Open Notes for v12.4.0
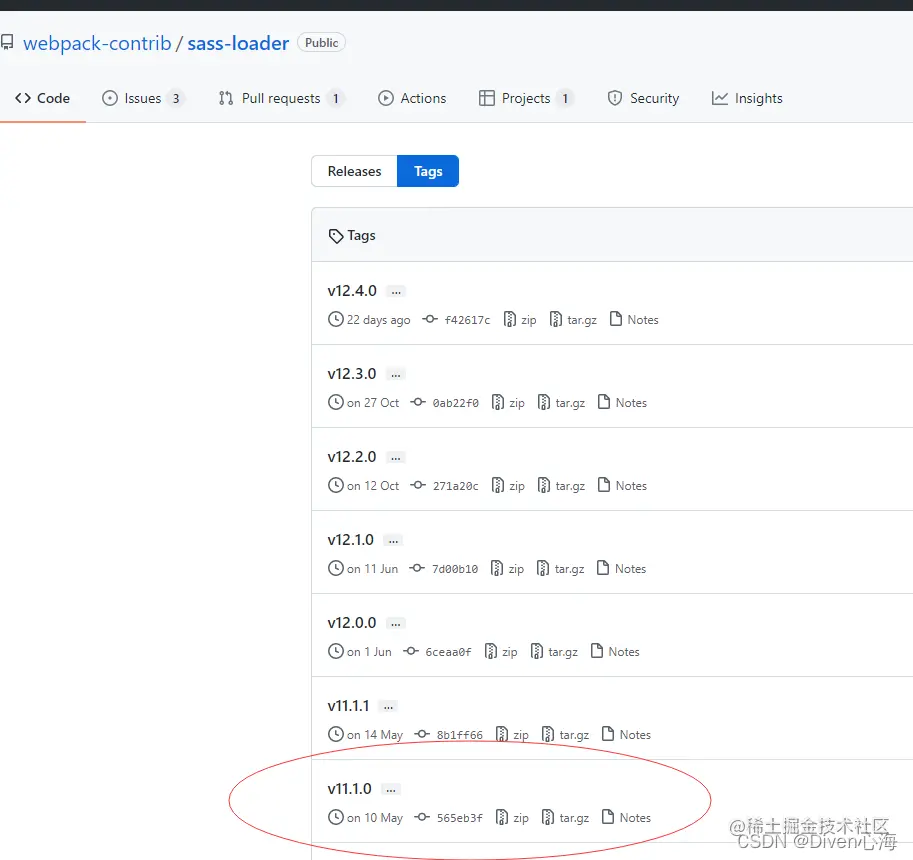913x860 pixels. (x=634, y=320)
